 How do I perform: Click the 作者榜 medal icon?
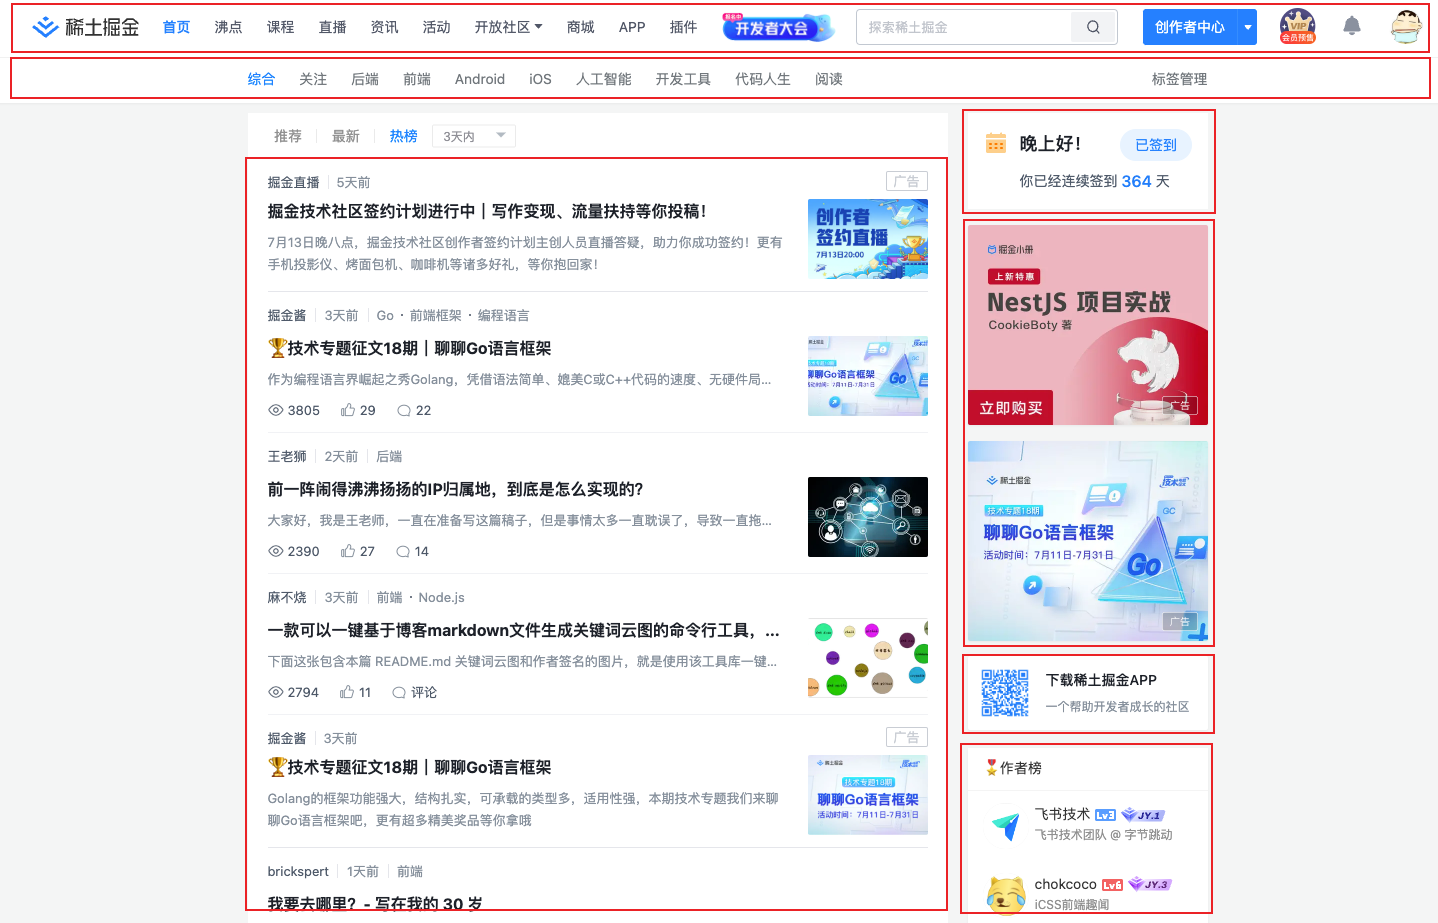pyautogui.click(x=991, y=767)
